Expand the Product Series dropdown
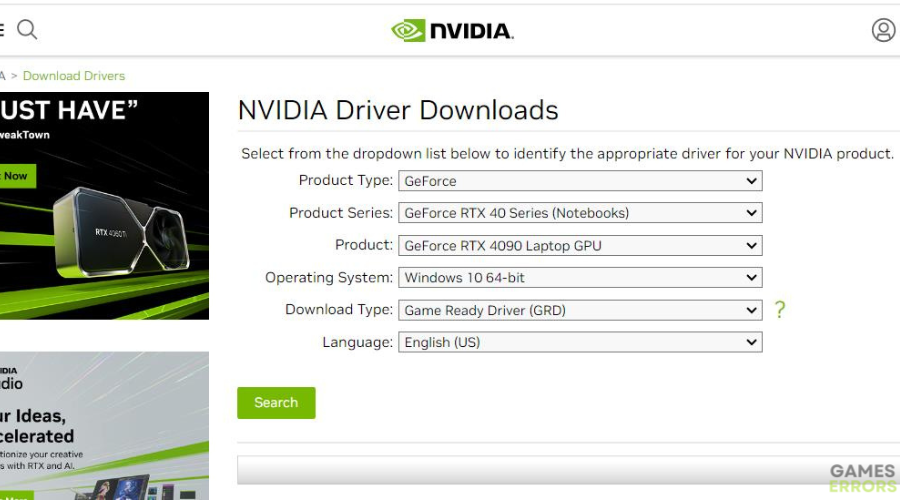This screenshot has width=900, height=500. 580,213
